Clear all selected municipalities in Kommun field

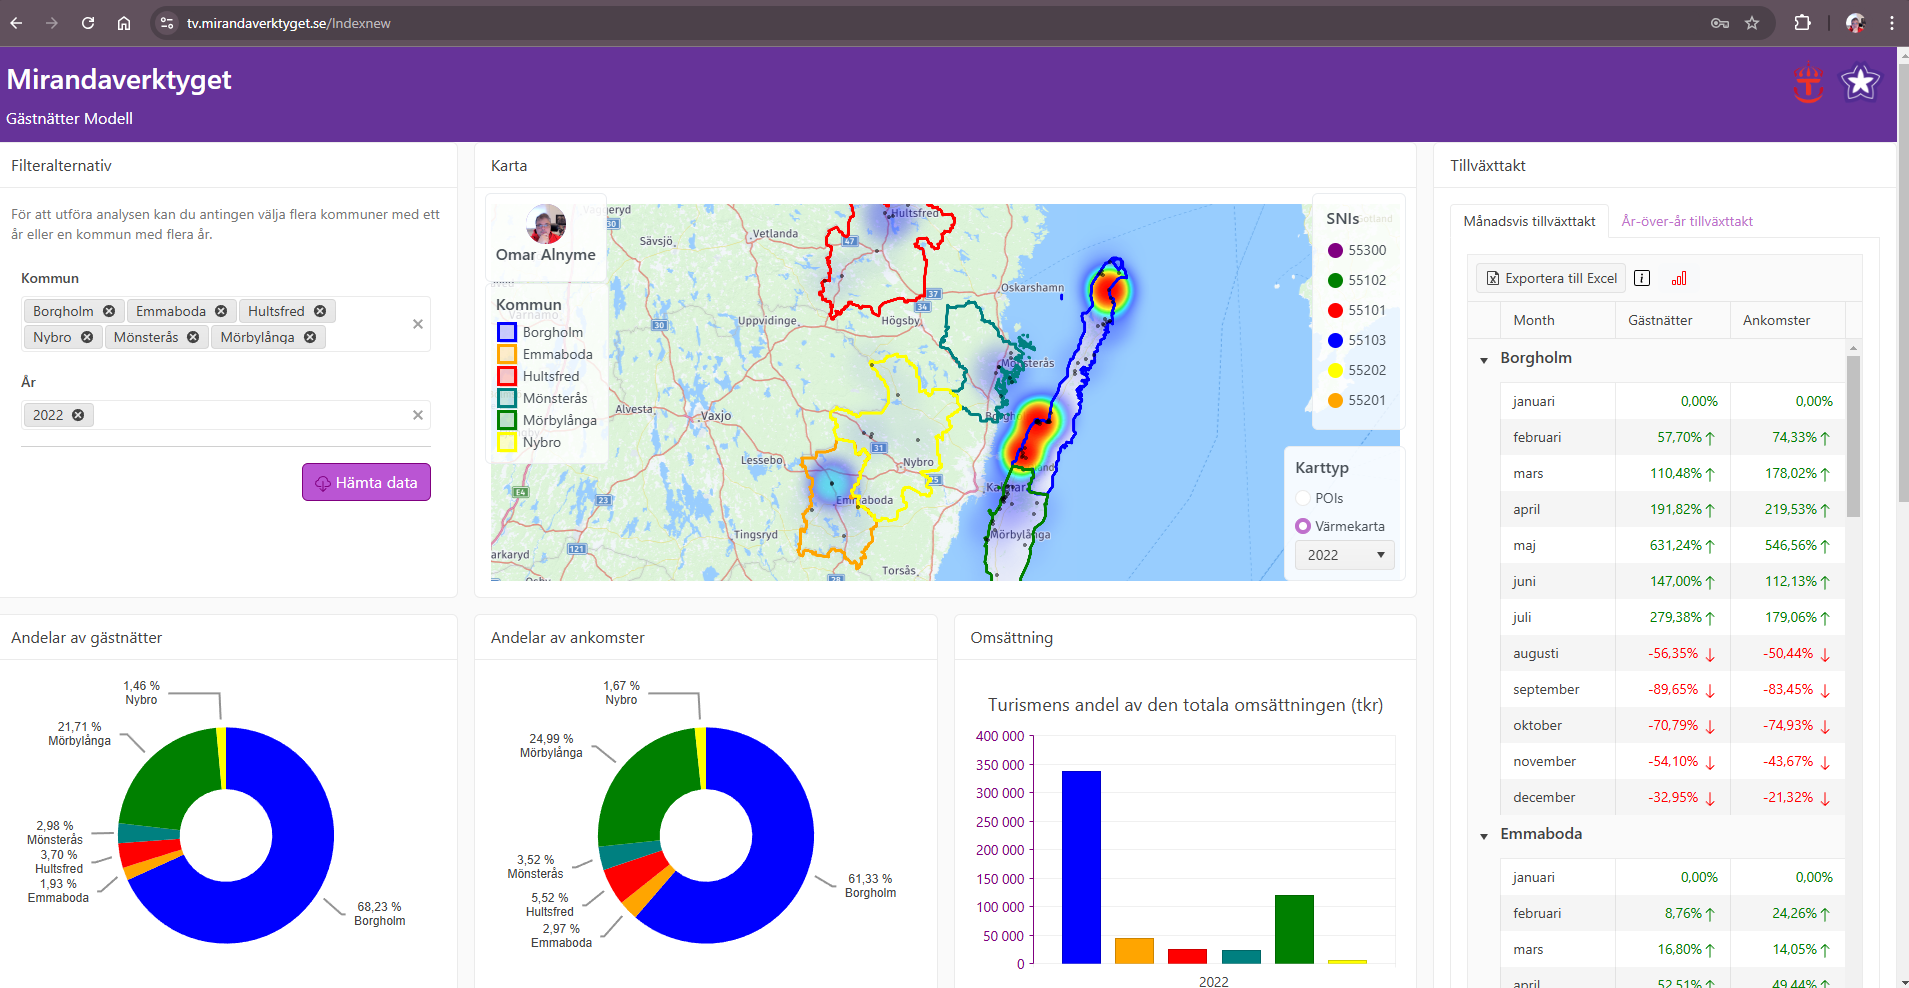coord(418,324)
